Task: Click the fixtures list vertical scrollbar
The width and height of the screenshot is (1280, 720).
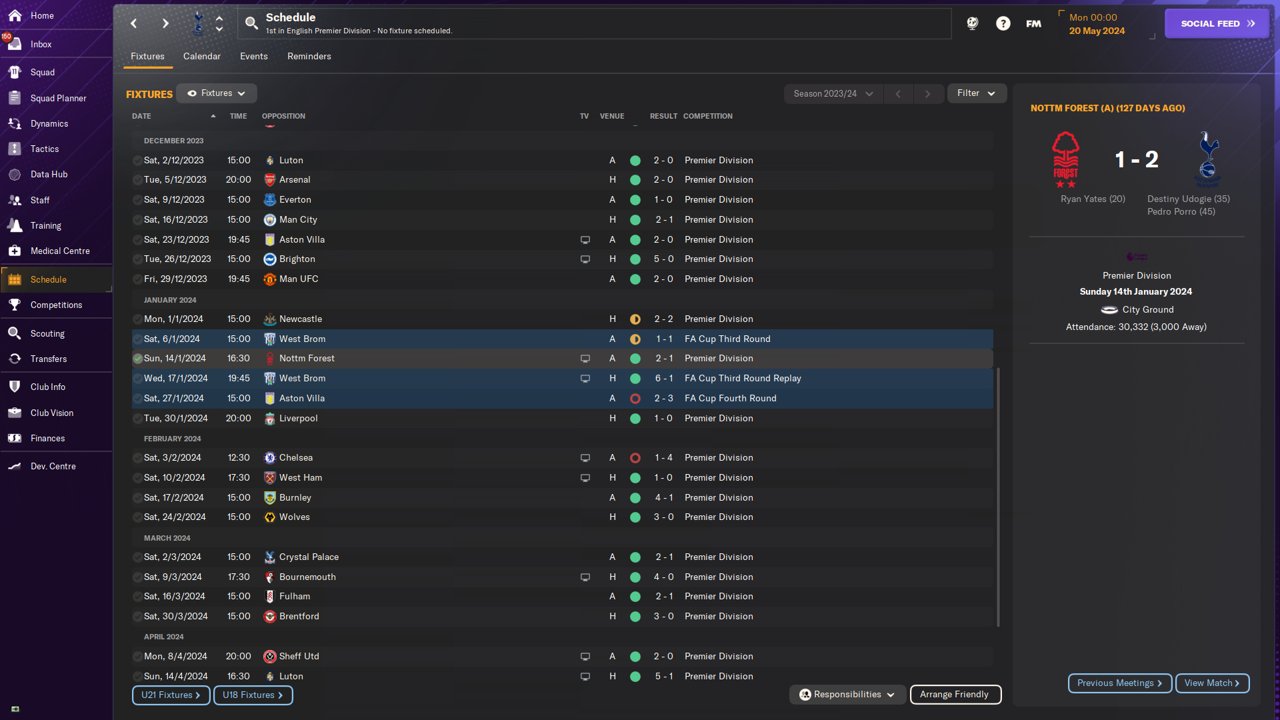Action: (998, 495)
